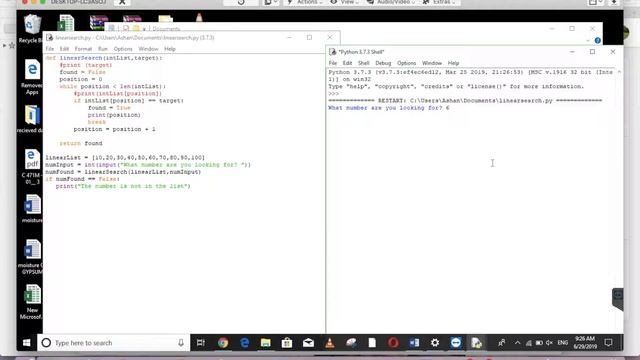This screenshot has width=640, height=360.
Task: Select the New Microsoft Excel desktop file
Action: point(31,301)
